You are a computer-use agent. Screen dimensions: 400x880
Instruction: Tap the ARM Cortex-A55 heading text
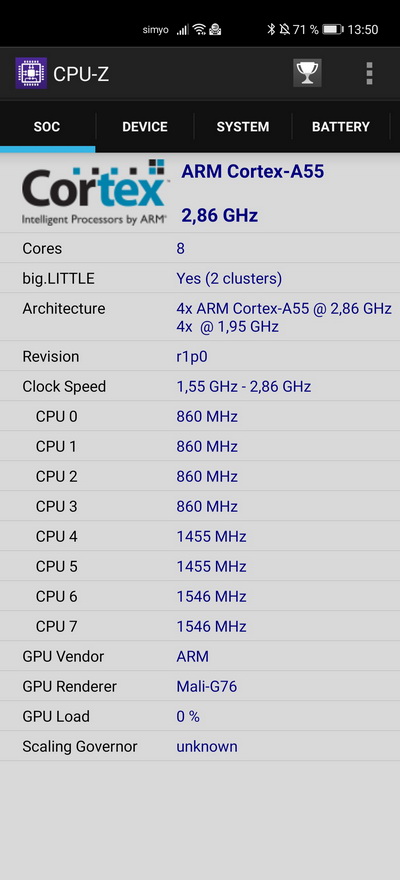tap(252, 172)
